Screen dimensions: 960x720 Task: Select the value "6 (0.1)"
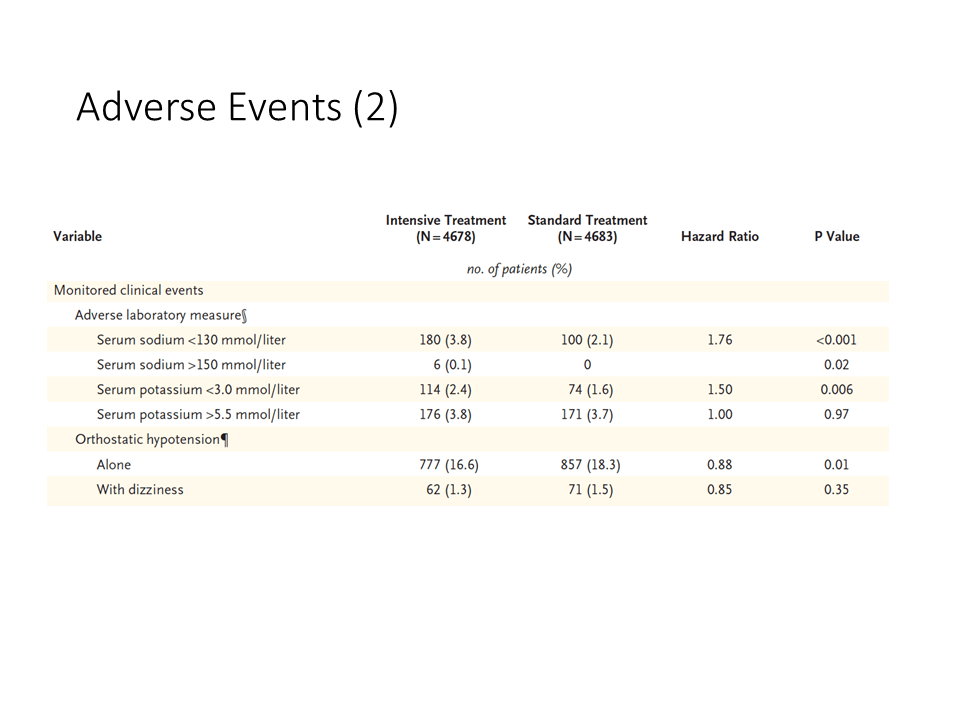point(452,365)
